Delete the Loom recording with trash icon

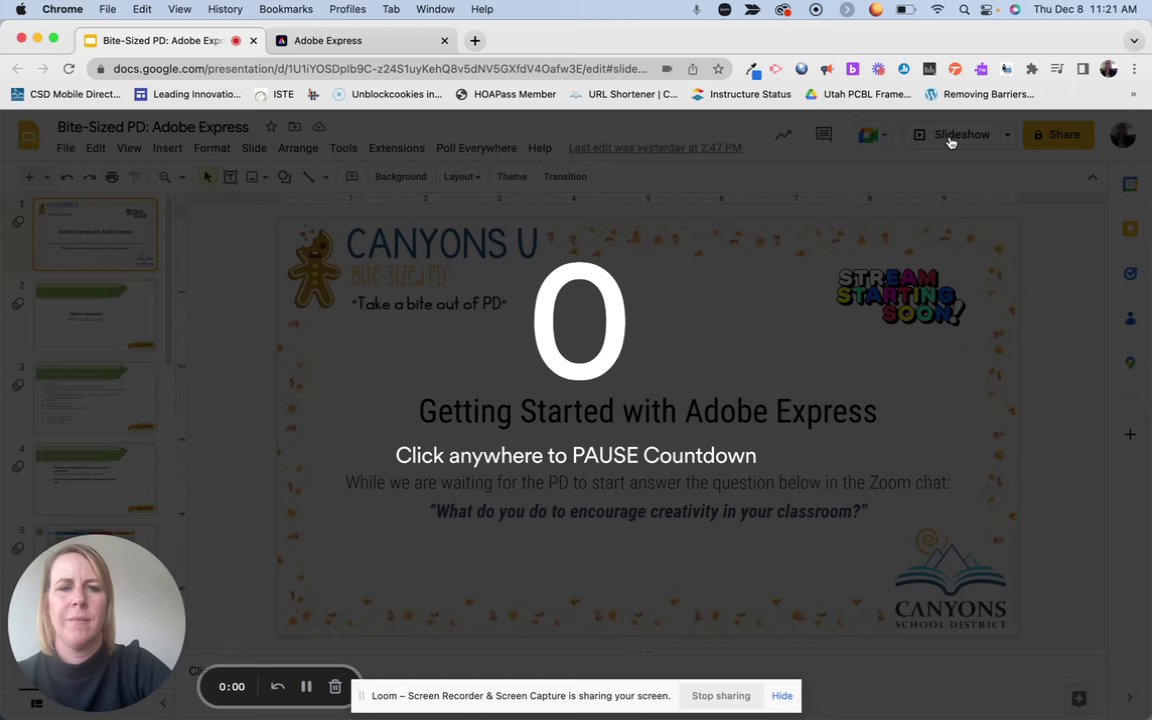click(x=335, y=686)
